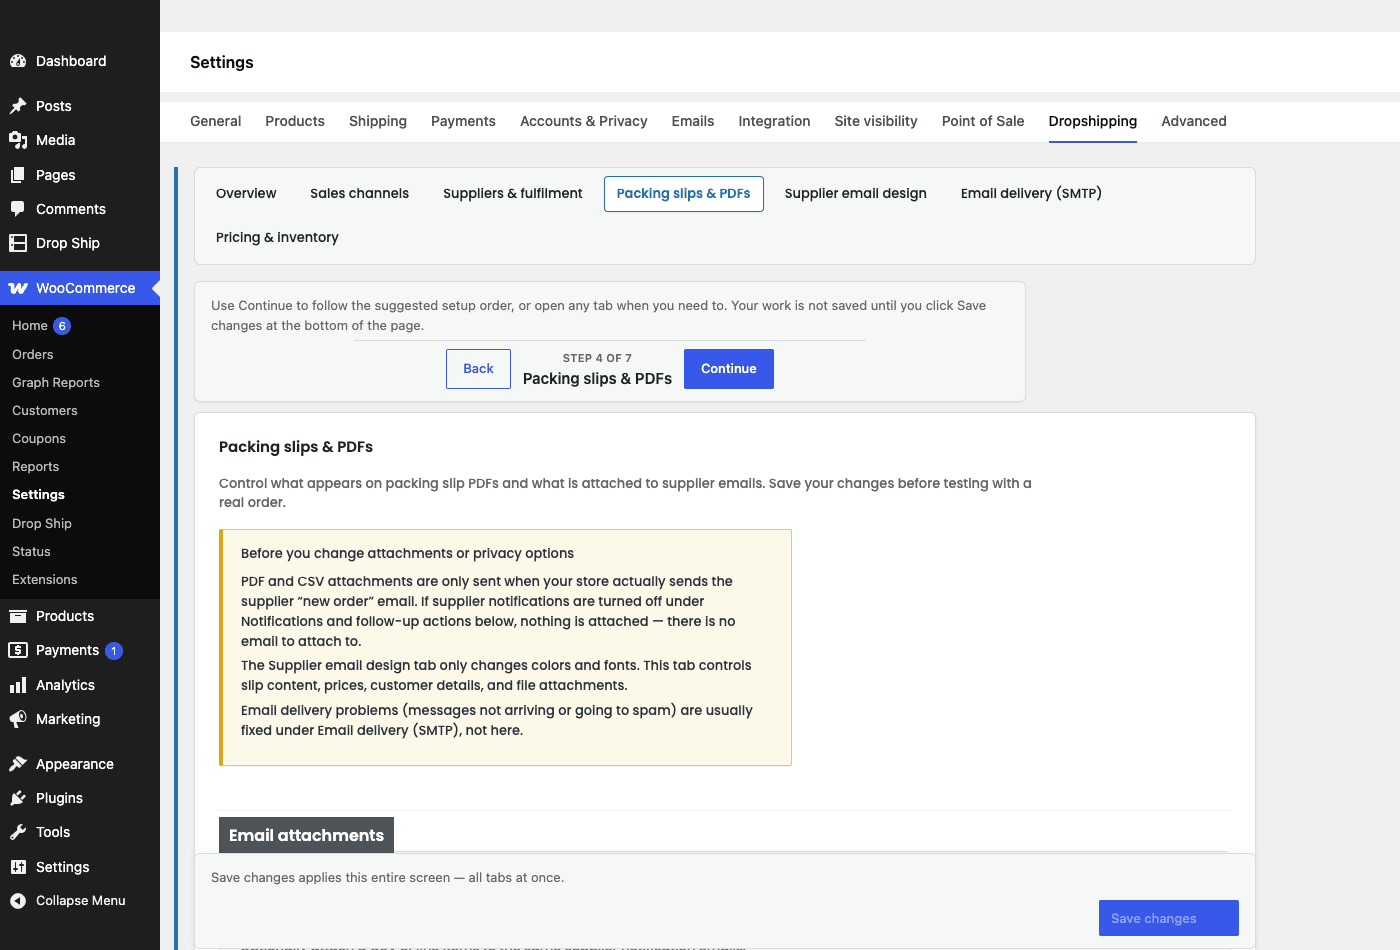The image size is (1400, 950).
Task: Open the Orders submenu link
Action: point(33,355)
